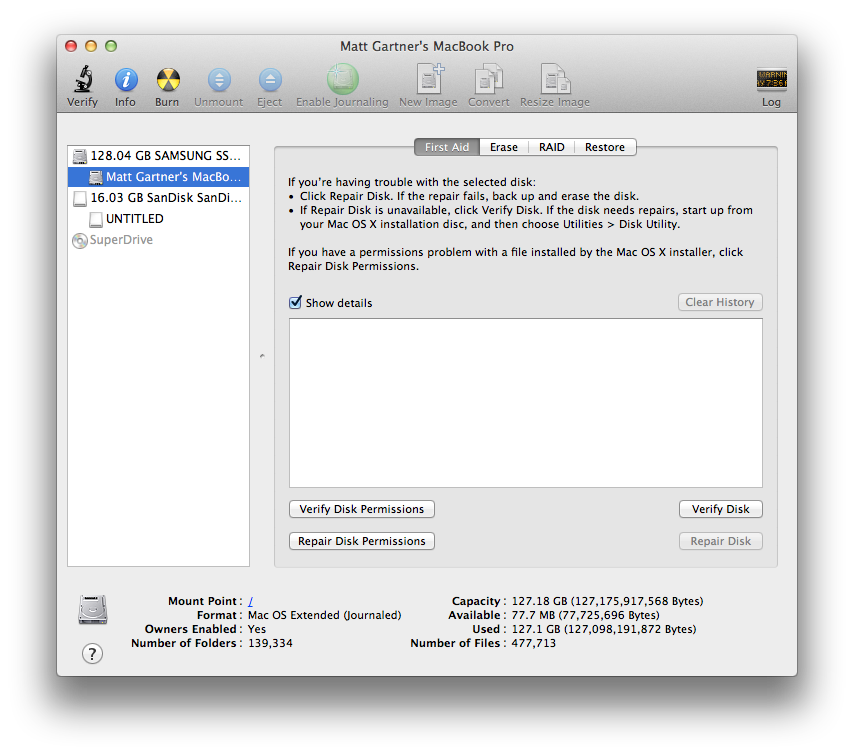Click the Capacity value 127.18 GB text
Image resolution: width=854 pixels, height=755 pixels.
tap(607, 601)
